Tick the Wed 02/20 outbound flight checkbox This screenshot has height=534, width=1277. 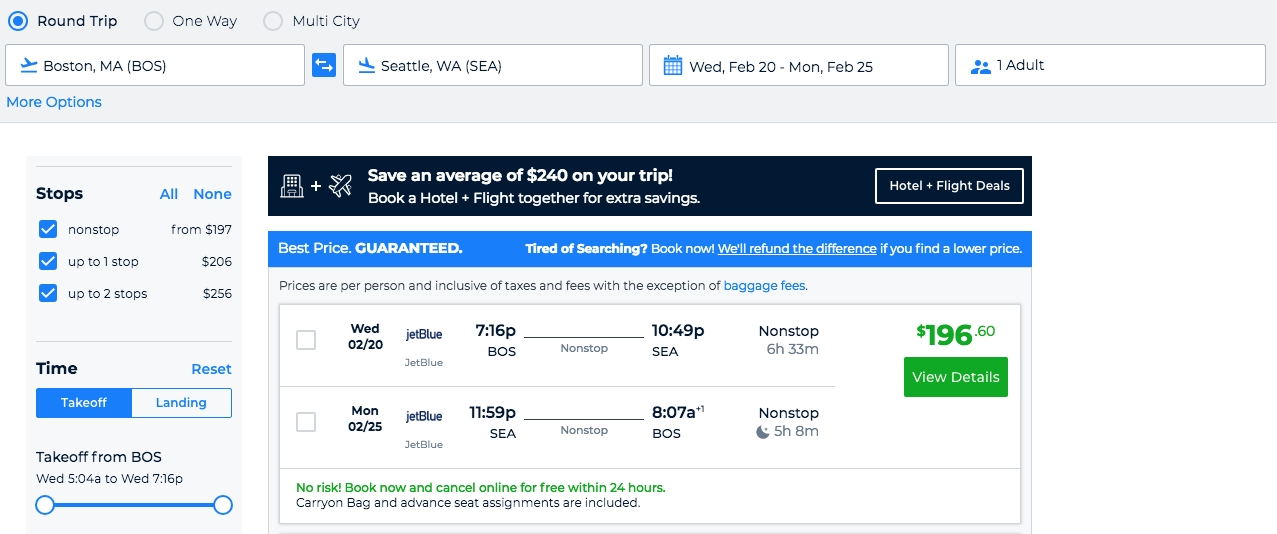pos(306,340)
